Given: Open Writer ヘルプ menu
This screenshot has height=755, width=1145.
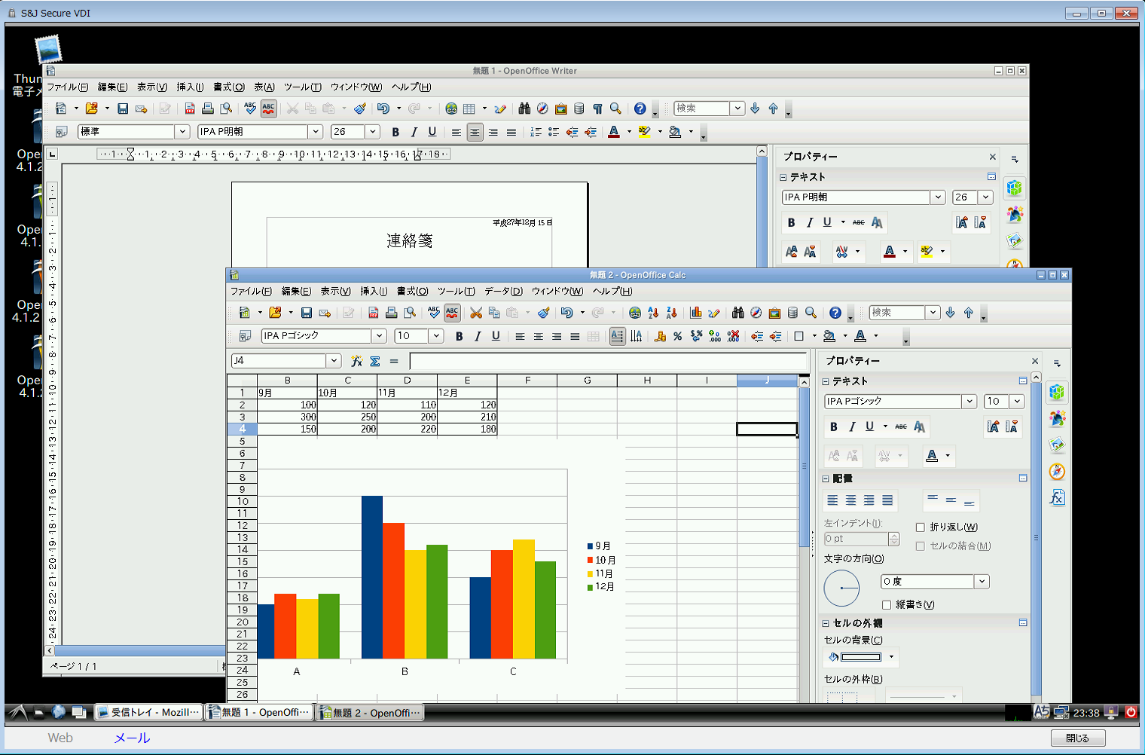Looking at the screenshot, I should [411, 87].
